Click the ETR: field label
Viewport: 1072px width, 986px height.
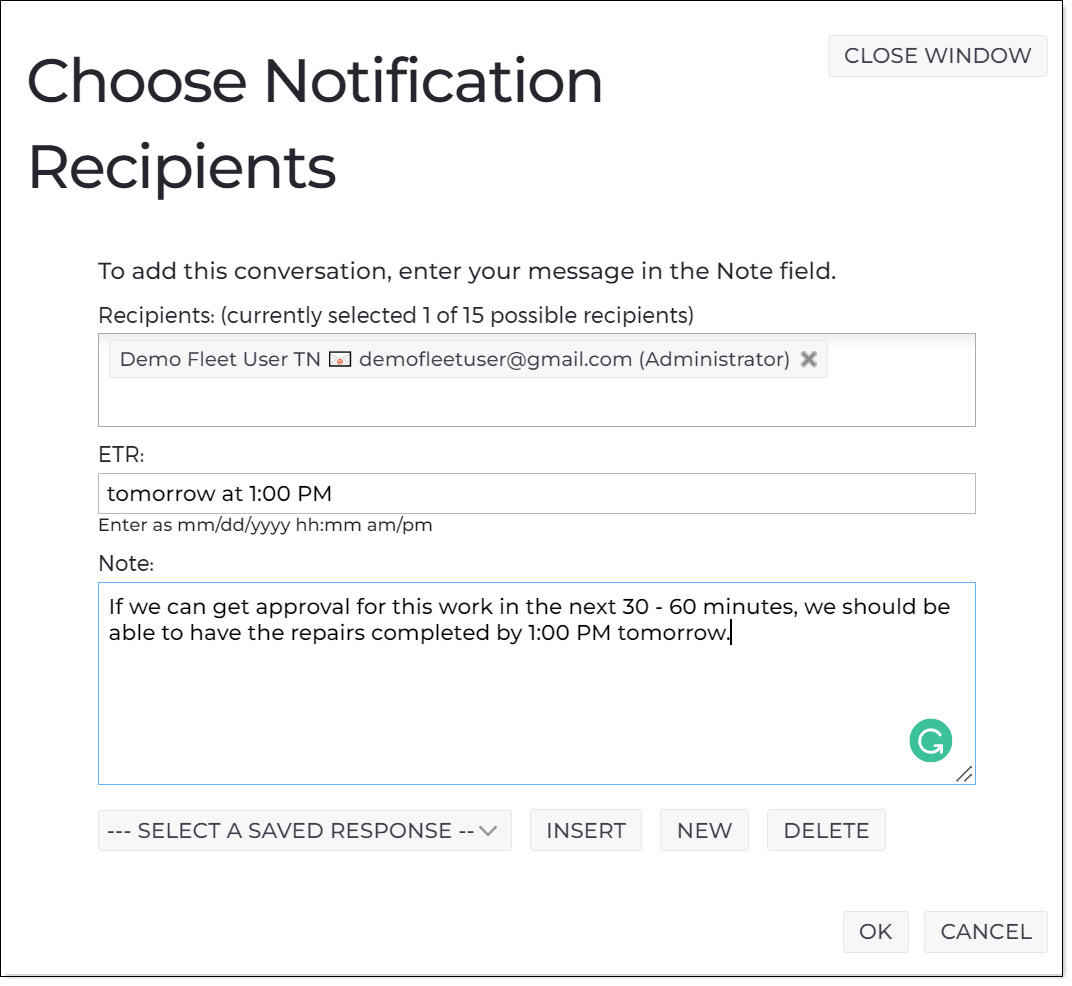click(121, 455)
